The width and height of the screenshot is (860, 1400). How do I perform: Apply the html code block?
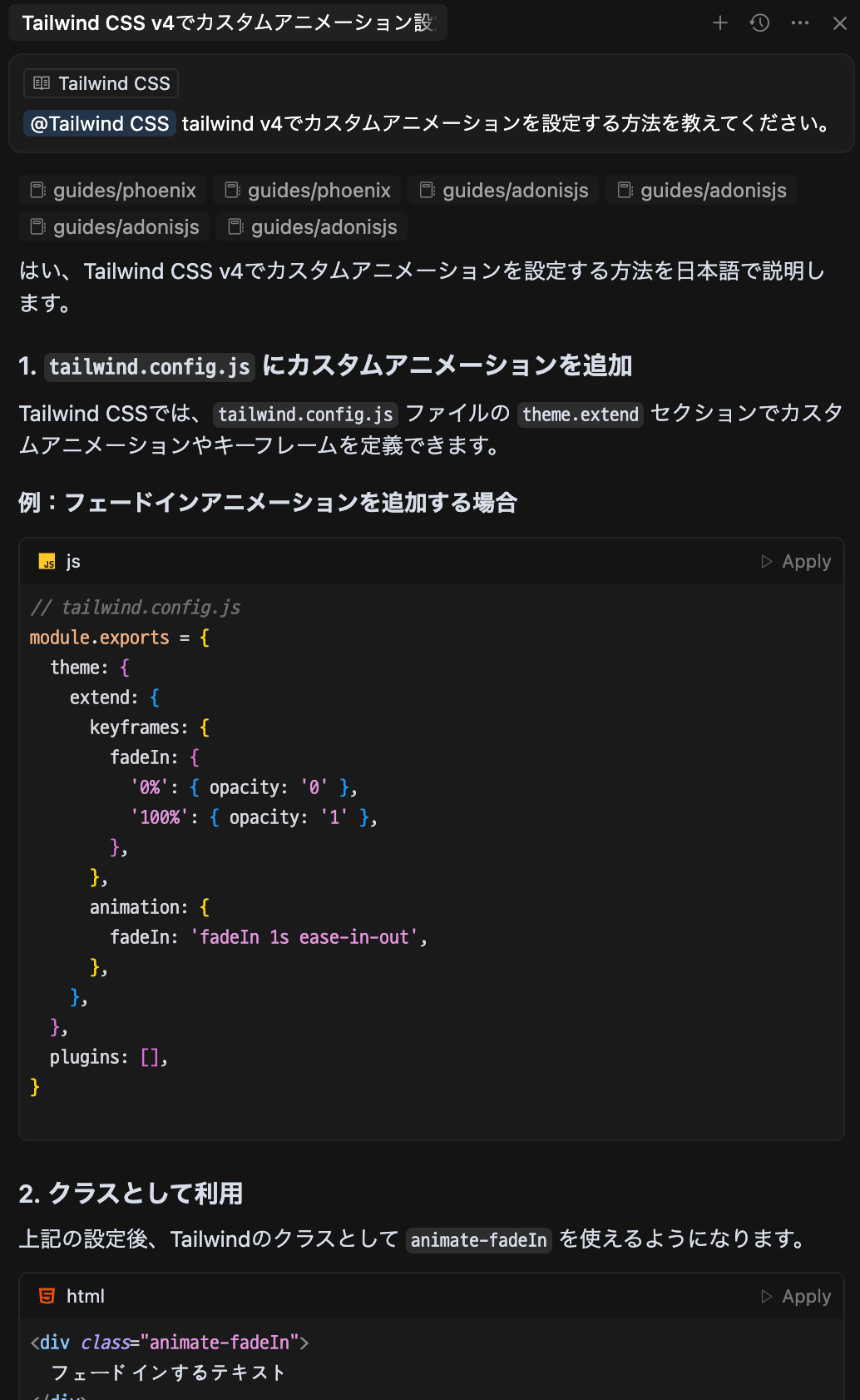[x=796, y=1296]
